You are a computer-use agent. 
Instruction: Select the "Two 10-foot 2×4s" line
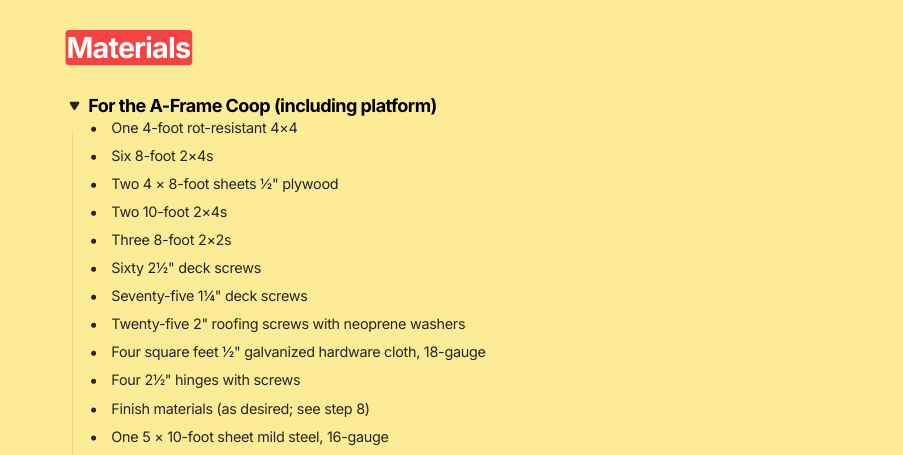click(x=169, y=212)
